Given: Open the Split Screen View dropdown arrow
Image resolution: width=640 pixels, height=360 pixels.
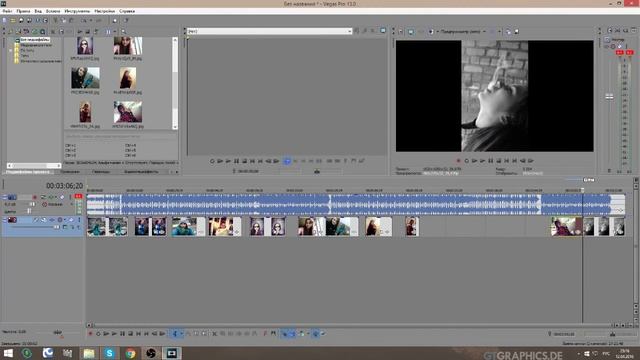Looking at the screenshot, I should (438, 31).
